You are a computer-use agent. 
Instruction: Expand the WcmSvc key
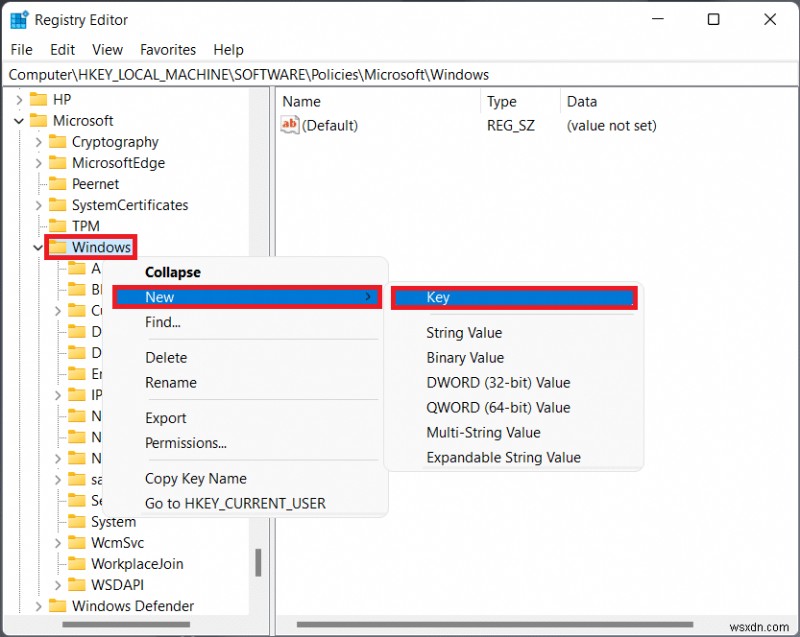tap(58, 543)
